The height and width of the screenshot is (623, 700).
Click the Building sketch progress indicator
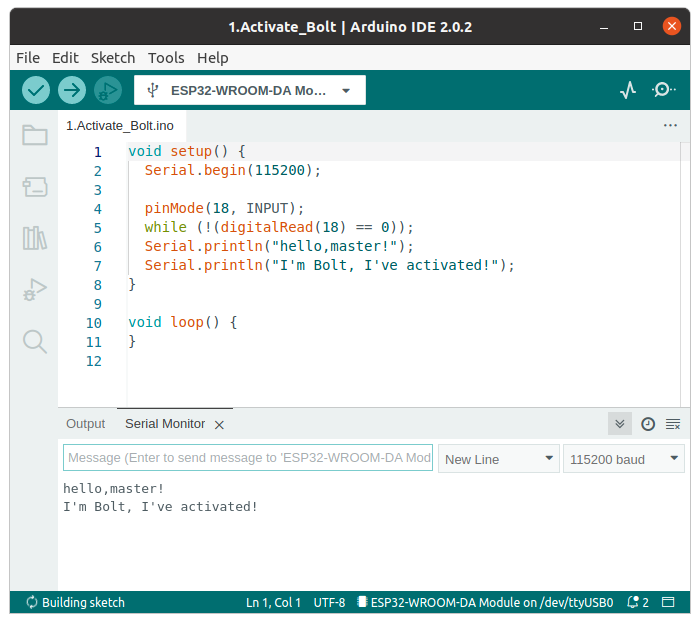75,602
